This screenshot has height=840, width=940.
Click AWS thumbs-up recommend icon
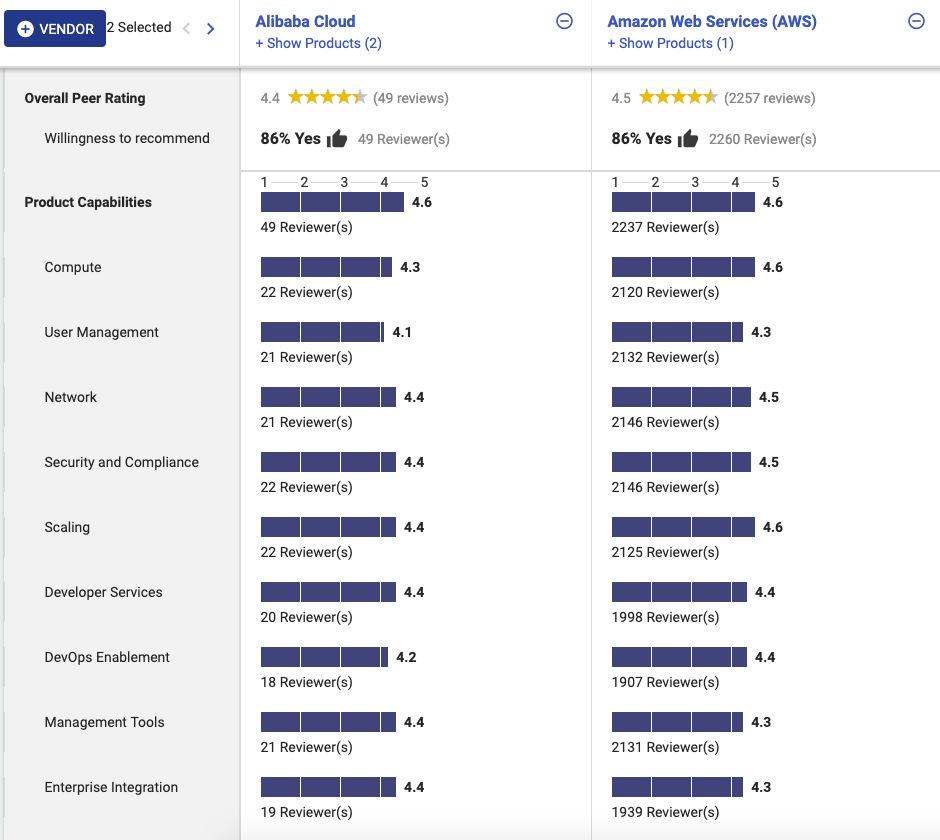coord(688,139)
